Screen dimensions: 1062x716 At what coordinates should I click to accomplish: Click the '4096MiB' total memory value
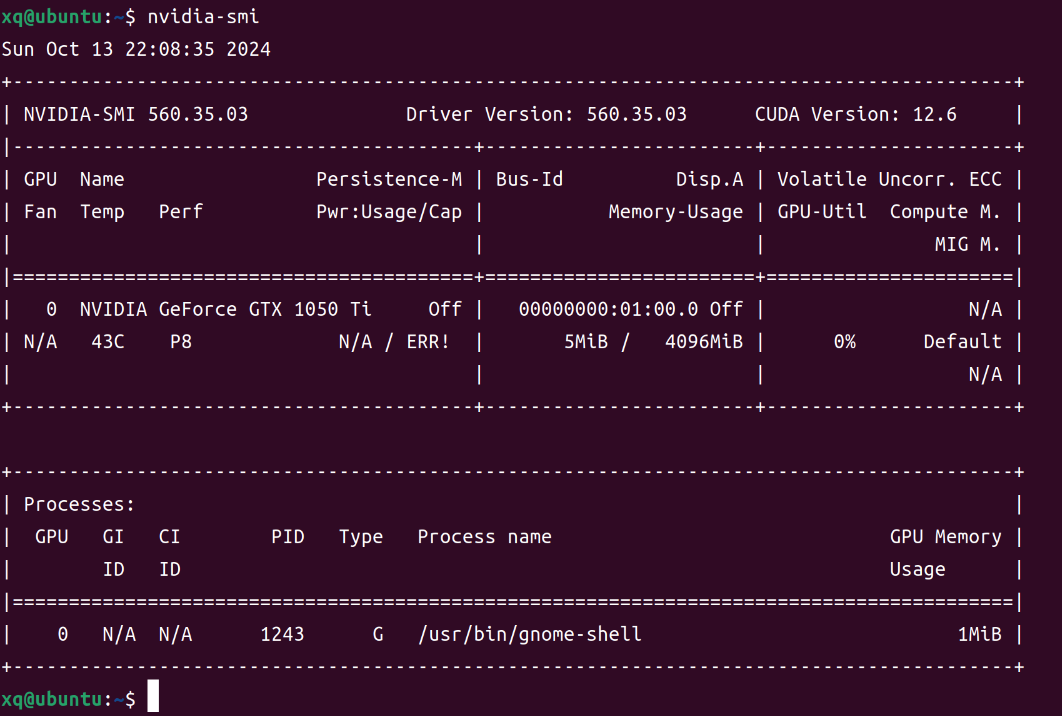click(704, 341)
